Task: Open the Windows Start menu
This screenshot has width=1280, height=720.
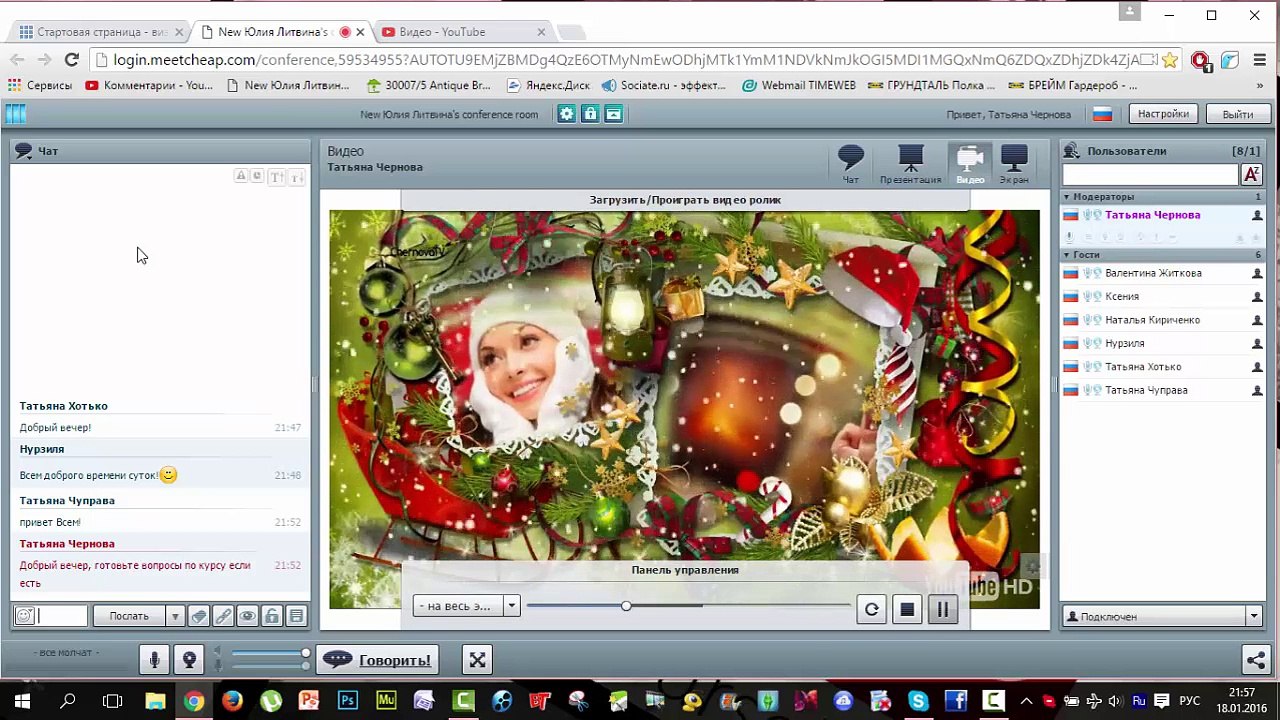Action: click(22, 701)
